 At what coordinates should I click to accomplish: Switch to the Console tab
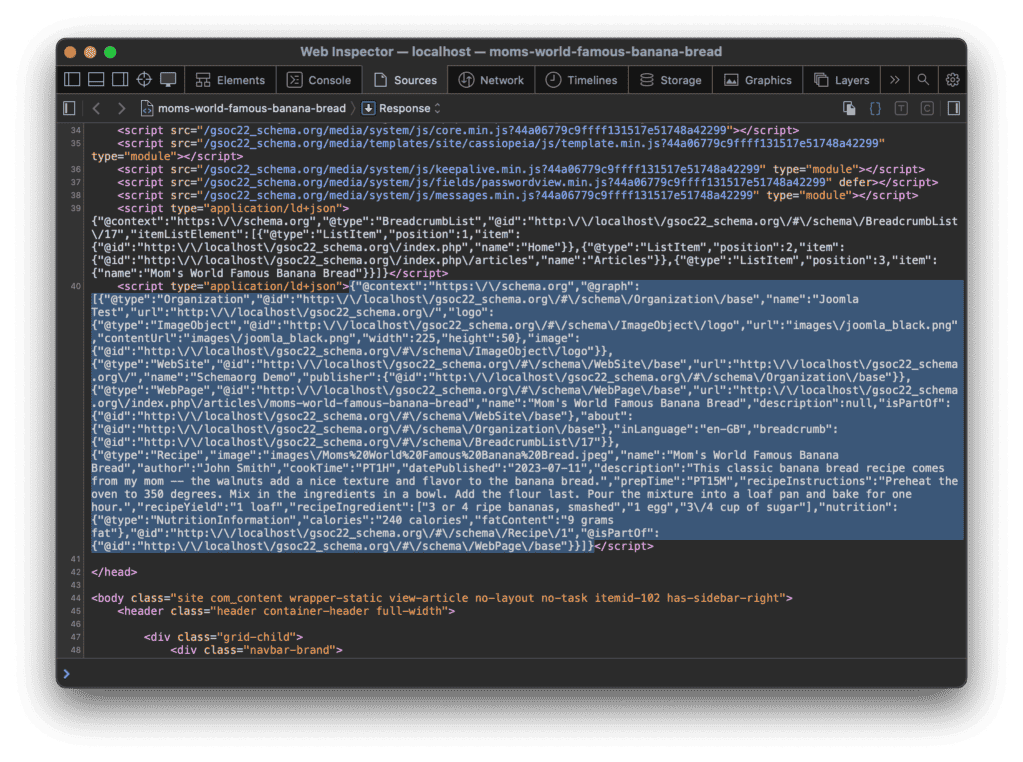pyautogui.click(x=319, y=80)
